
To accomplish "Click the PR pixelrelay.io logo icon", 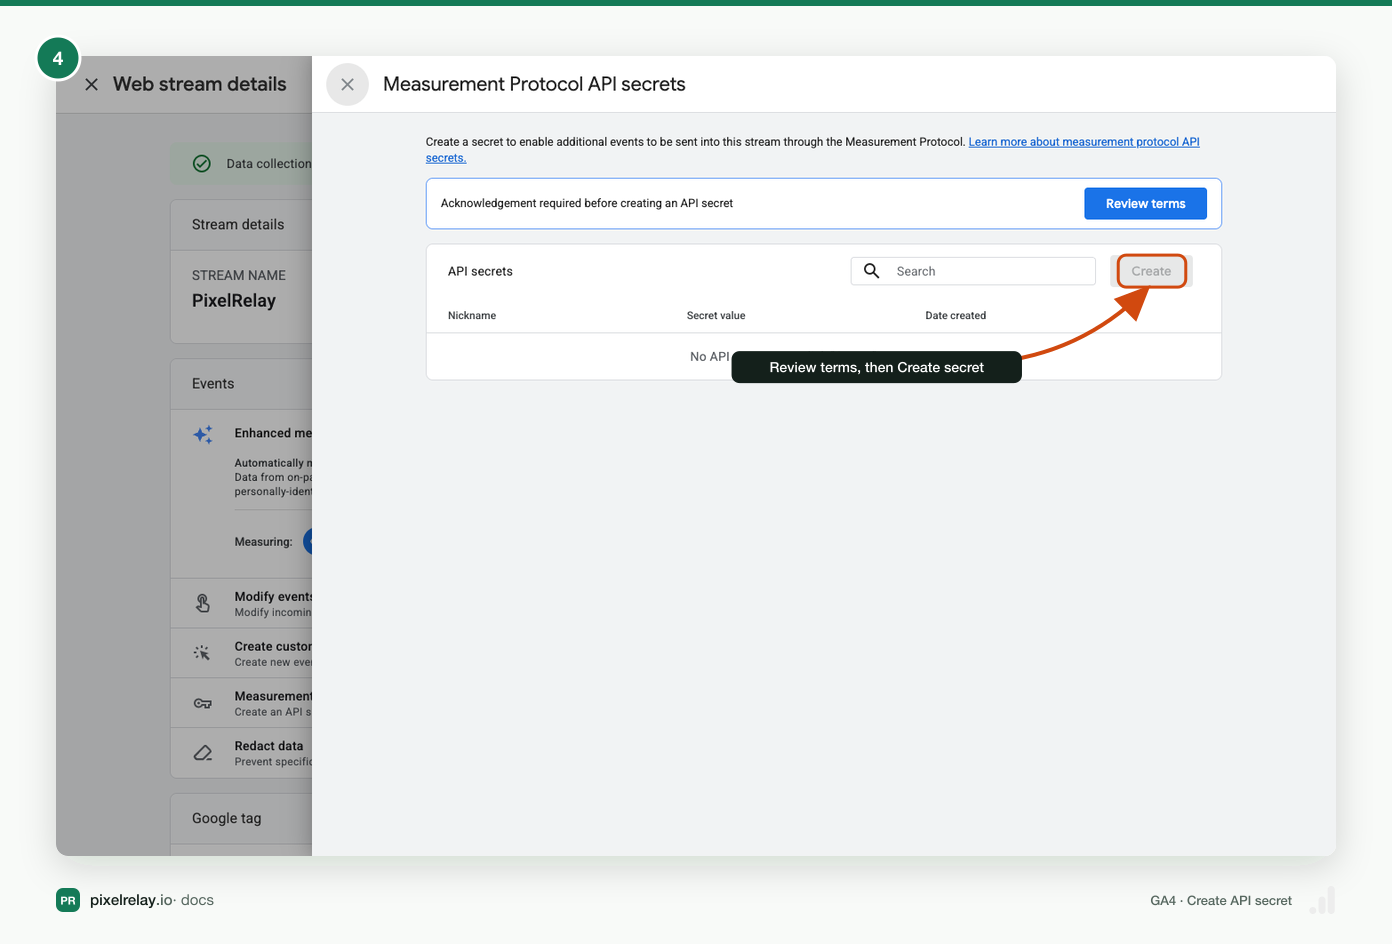I will [68, 900].
